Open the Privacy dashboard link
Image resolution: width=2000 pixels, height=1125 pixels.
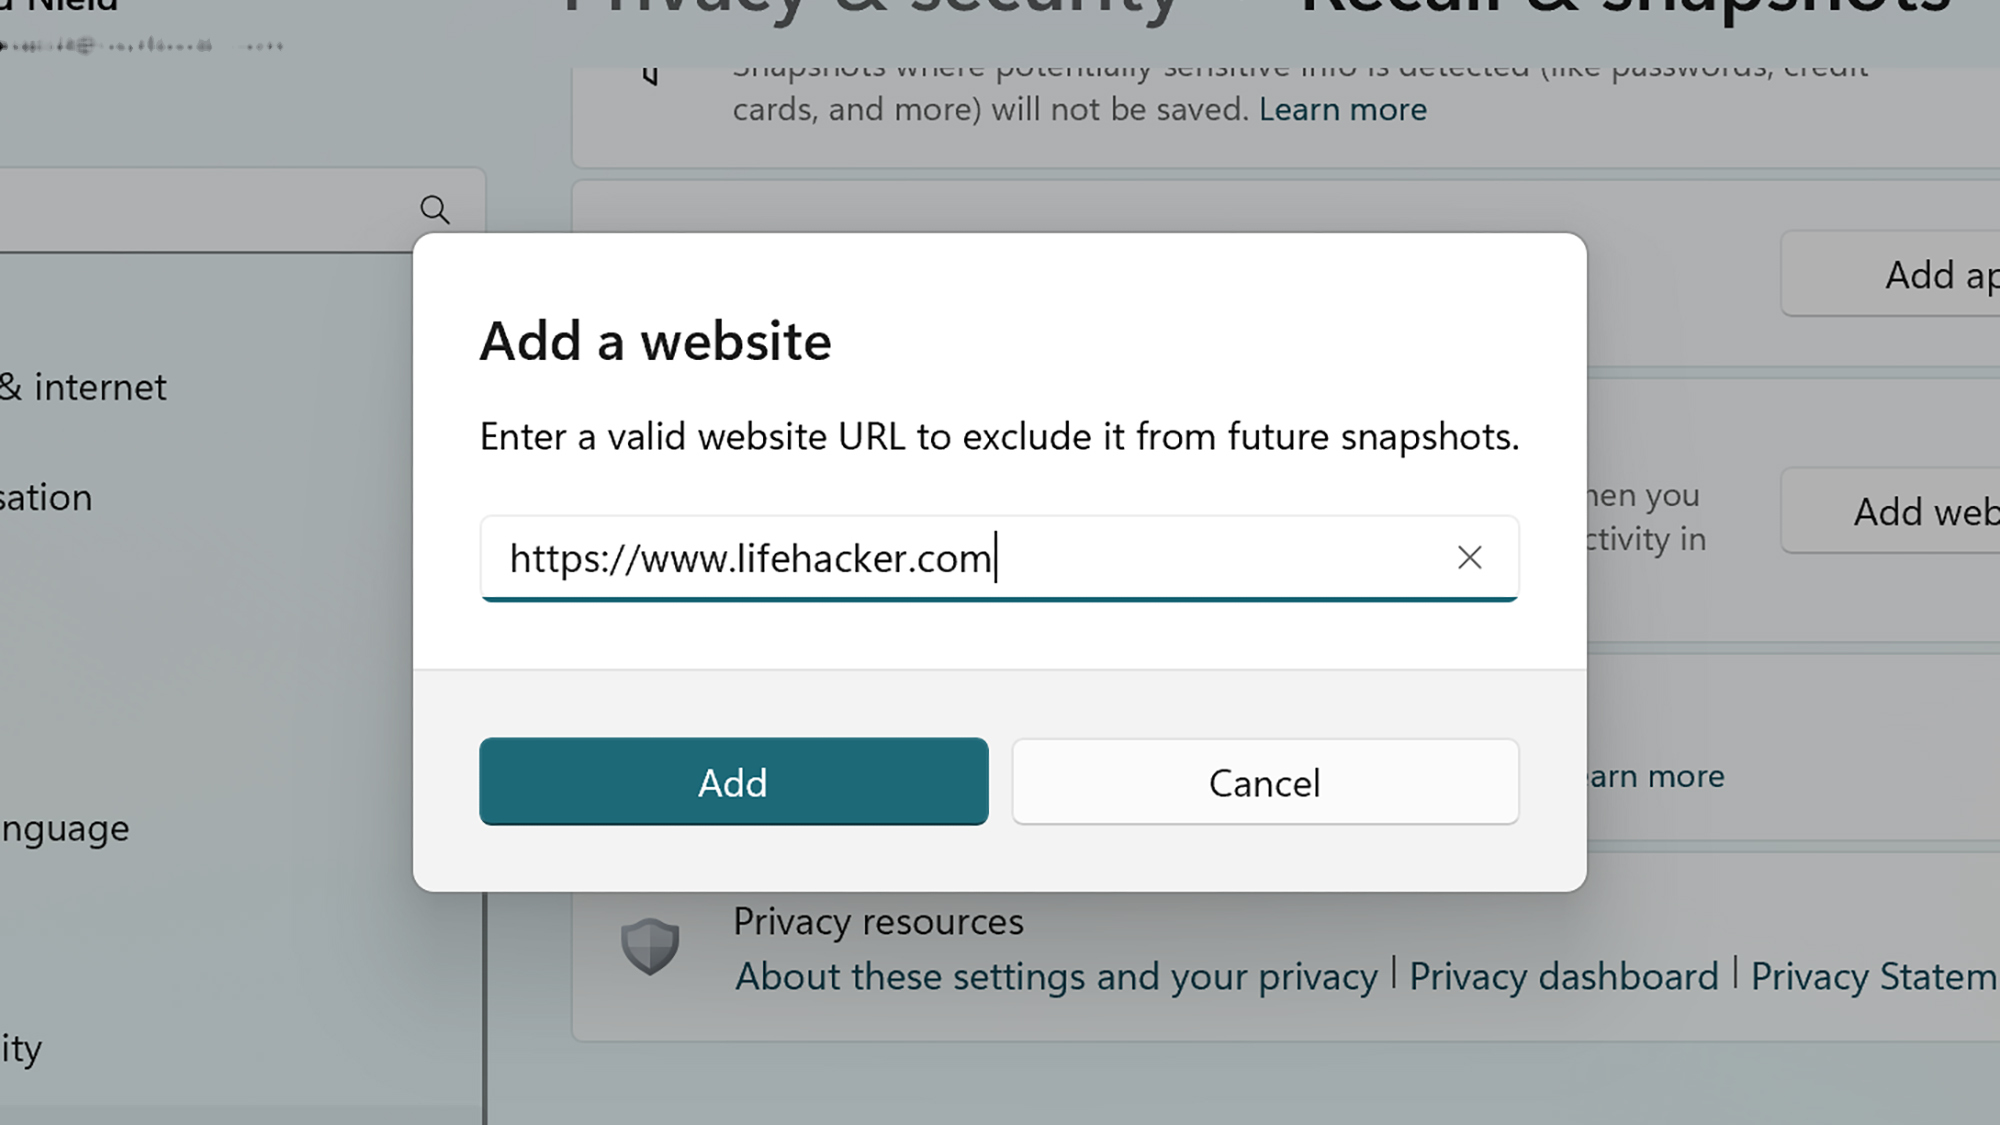tap(1564, 976)
